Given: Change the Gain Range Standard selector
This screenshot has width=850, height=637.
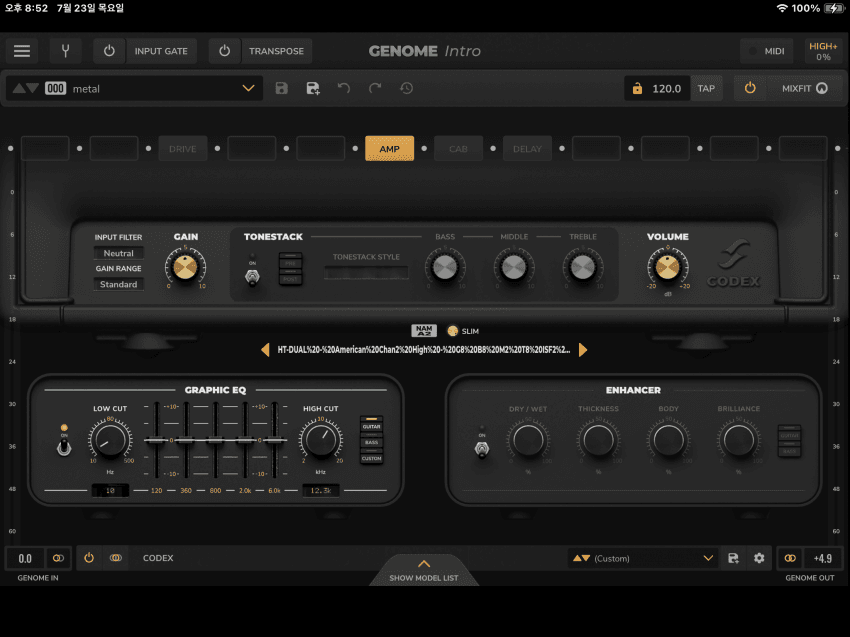Looking at the screenshot, I should pyautogui.click(x=118, y=284).
